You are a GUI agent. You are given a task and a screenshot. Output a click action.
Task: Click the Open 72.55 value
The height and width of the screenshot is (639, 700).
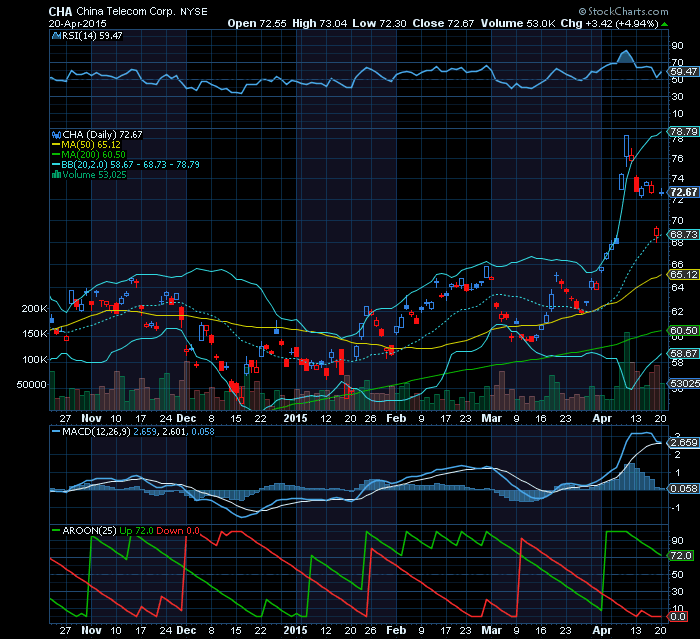[257, 24]
